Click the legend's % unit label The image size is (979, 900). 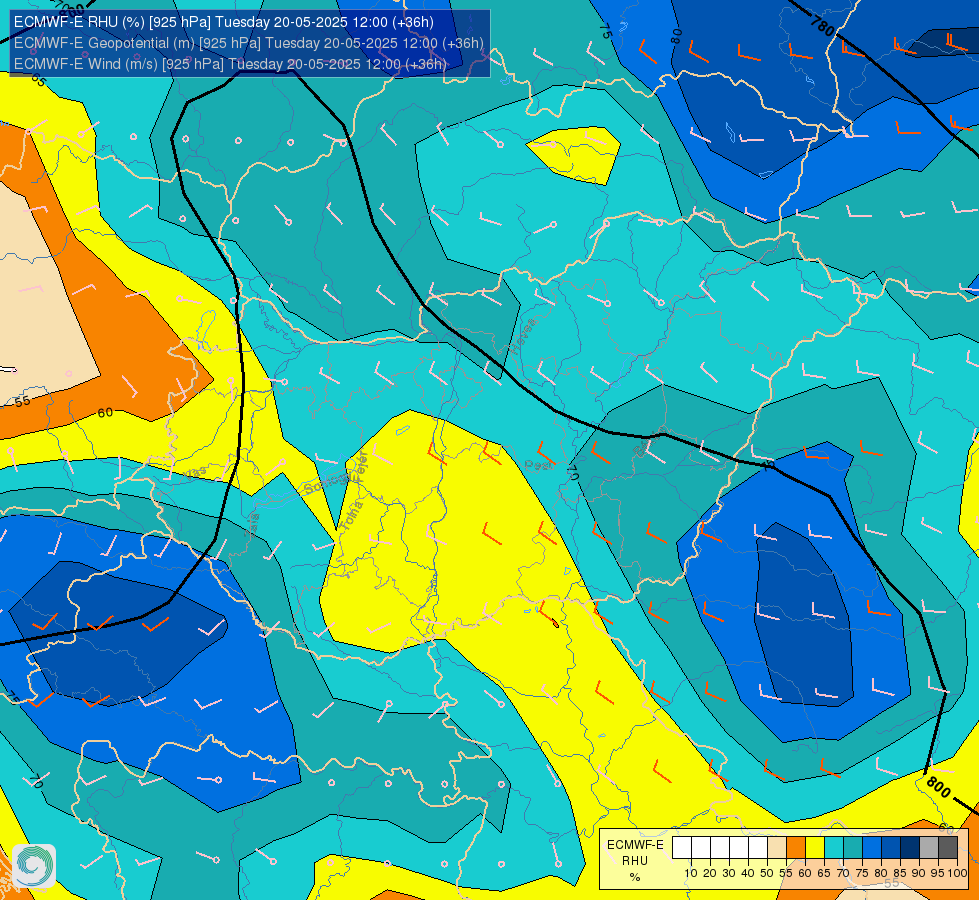635,877
